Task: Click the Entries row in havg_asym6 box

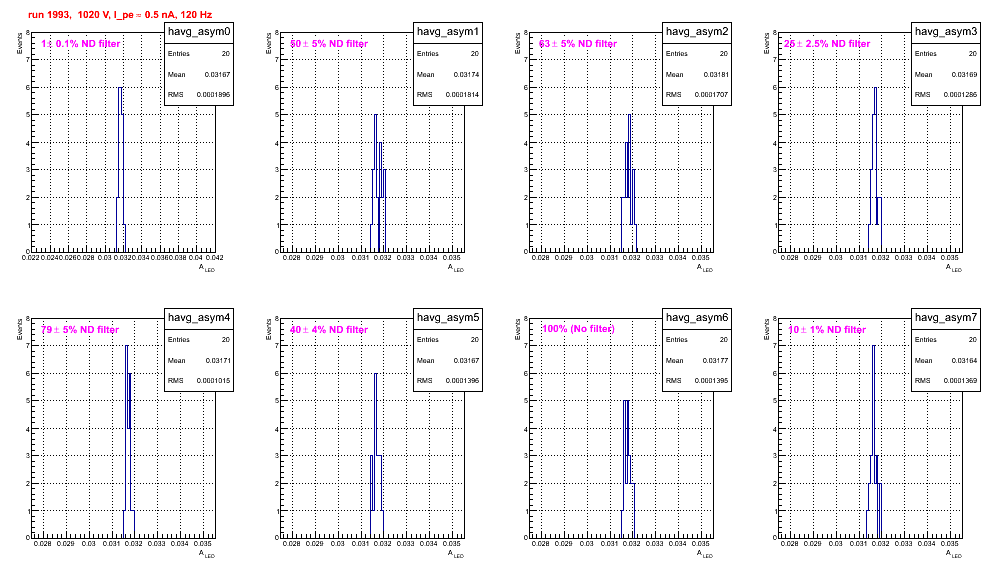Action: [x=697, y=340]
